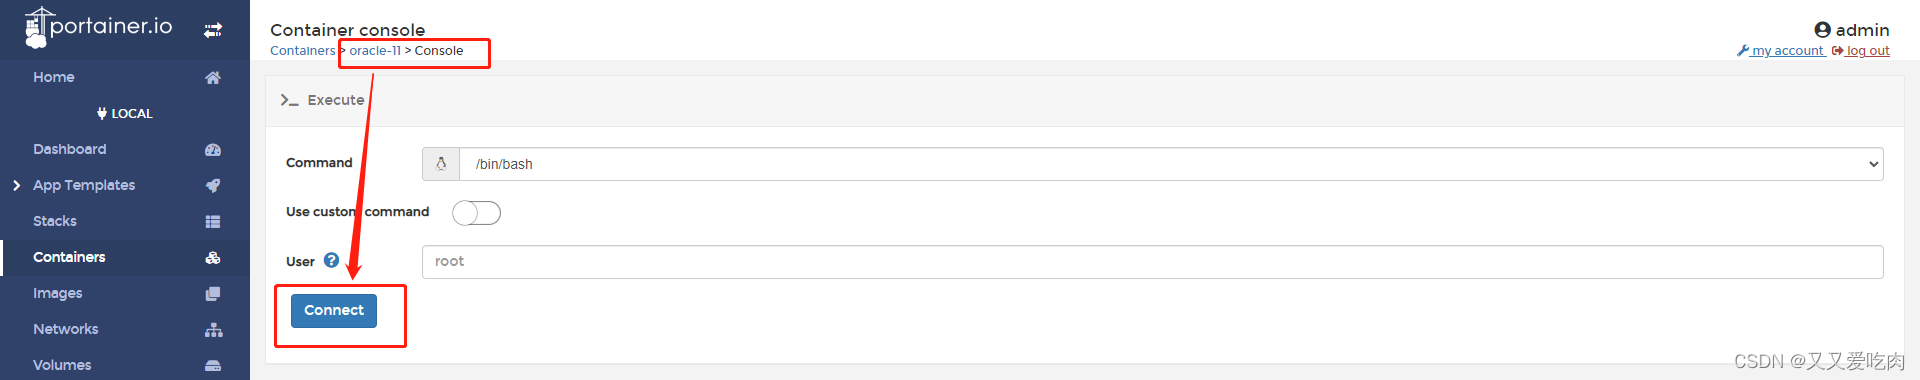Viewport: 1920px width, 380px height.
Task: Click the User help question icon
Action: pos(331,260)
